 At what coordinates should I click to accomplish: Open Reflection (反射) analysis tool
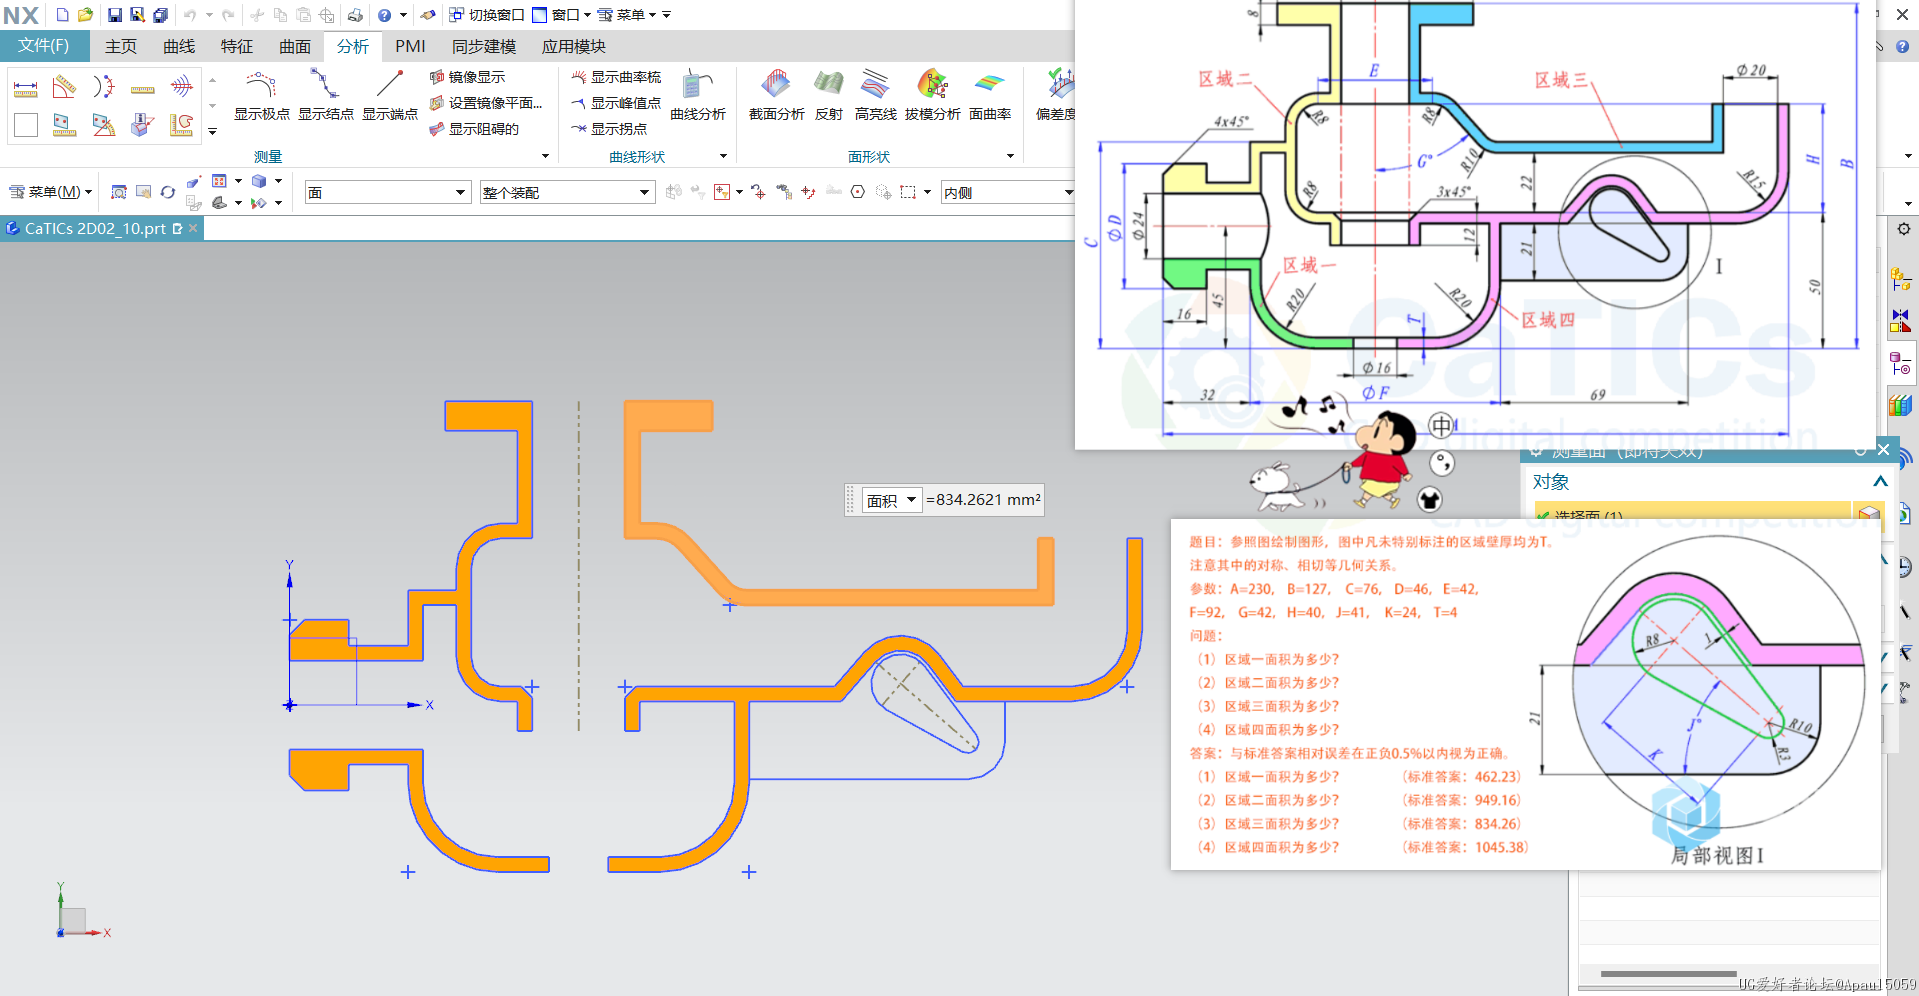click(829, 97)
